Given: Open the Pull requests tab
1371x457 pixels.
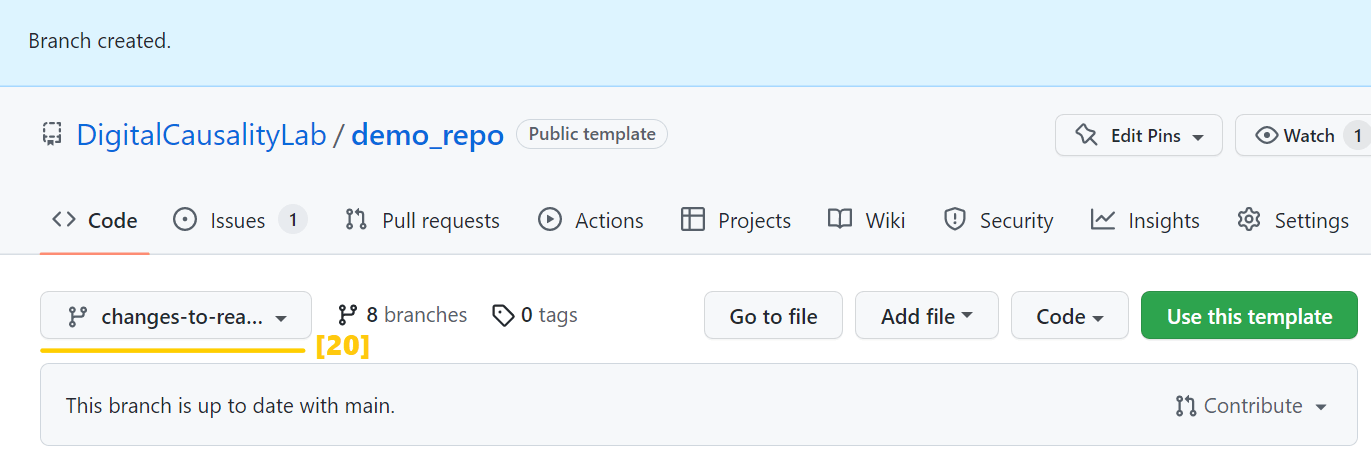Looking at the screenshot, I should [422, 220].
